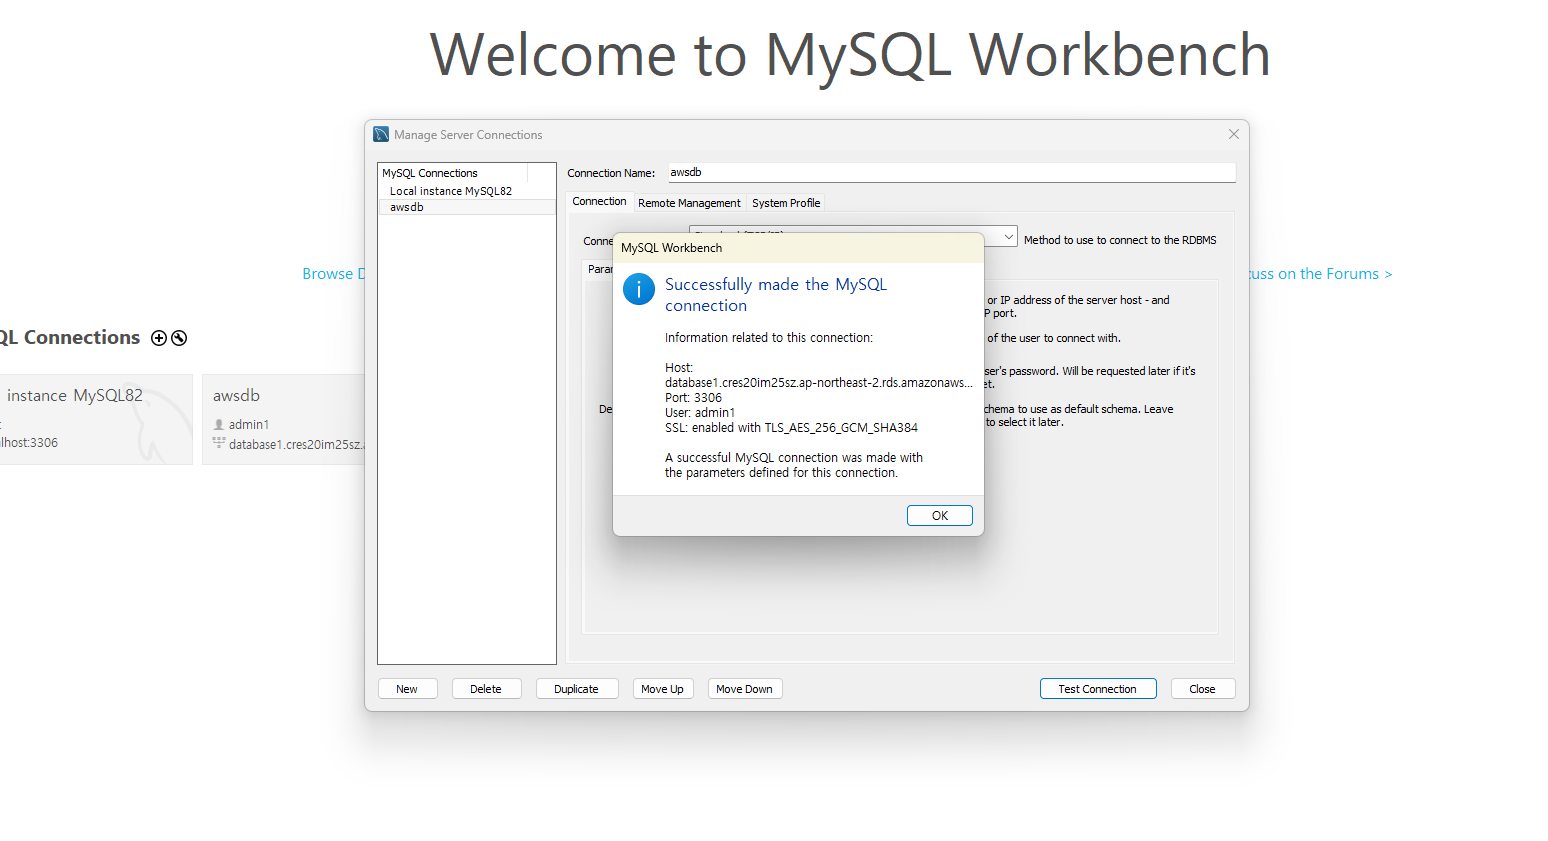The height and width of the screenshot is (841, 1548).
Task: Click the Move Down button
Action: pyautogui.click(x=744, y=689)
